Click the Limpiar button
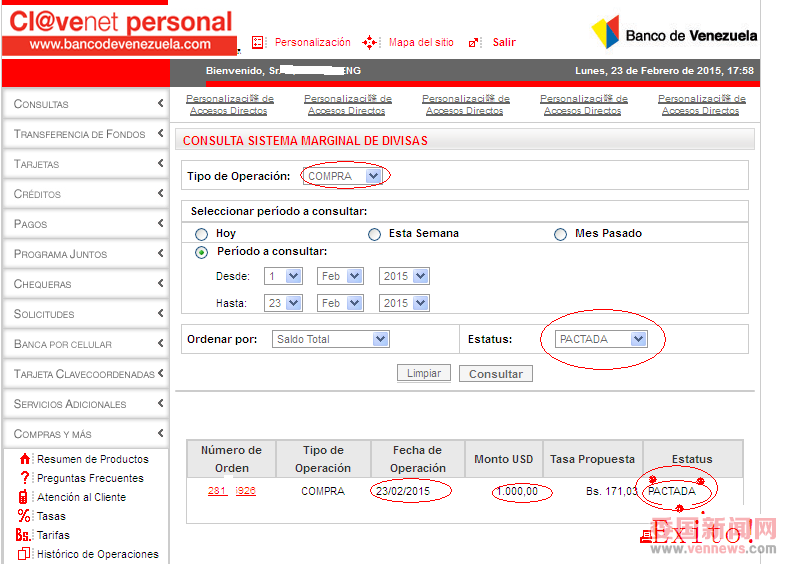The height and width of the screenshot is (564, 785). coord(424,373)
